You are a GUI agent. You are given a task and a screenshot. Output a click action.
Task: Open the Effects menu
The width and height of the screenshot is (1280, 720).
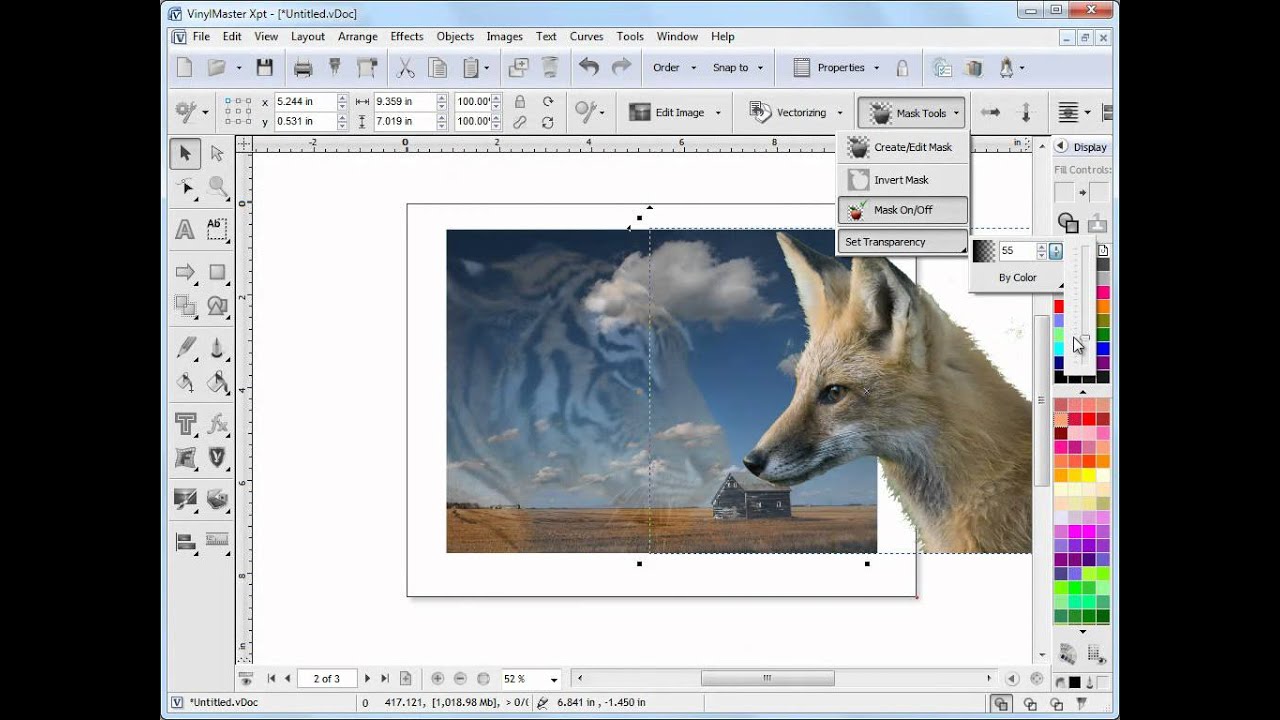407,36
